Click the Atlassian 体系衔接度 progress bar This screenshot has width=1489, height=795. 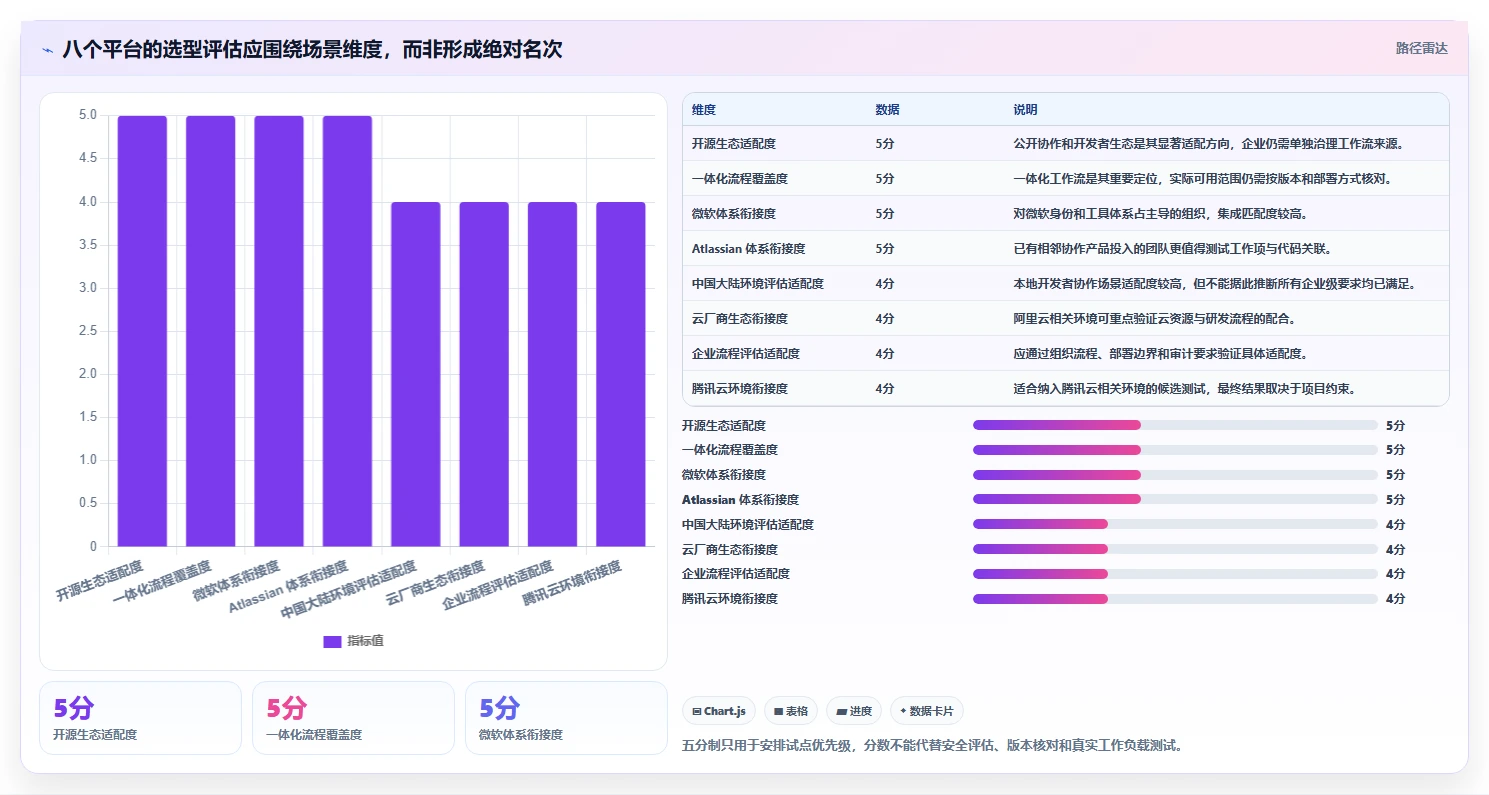[x=1175, y=499]
